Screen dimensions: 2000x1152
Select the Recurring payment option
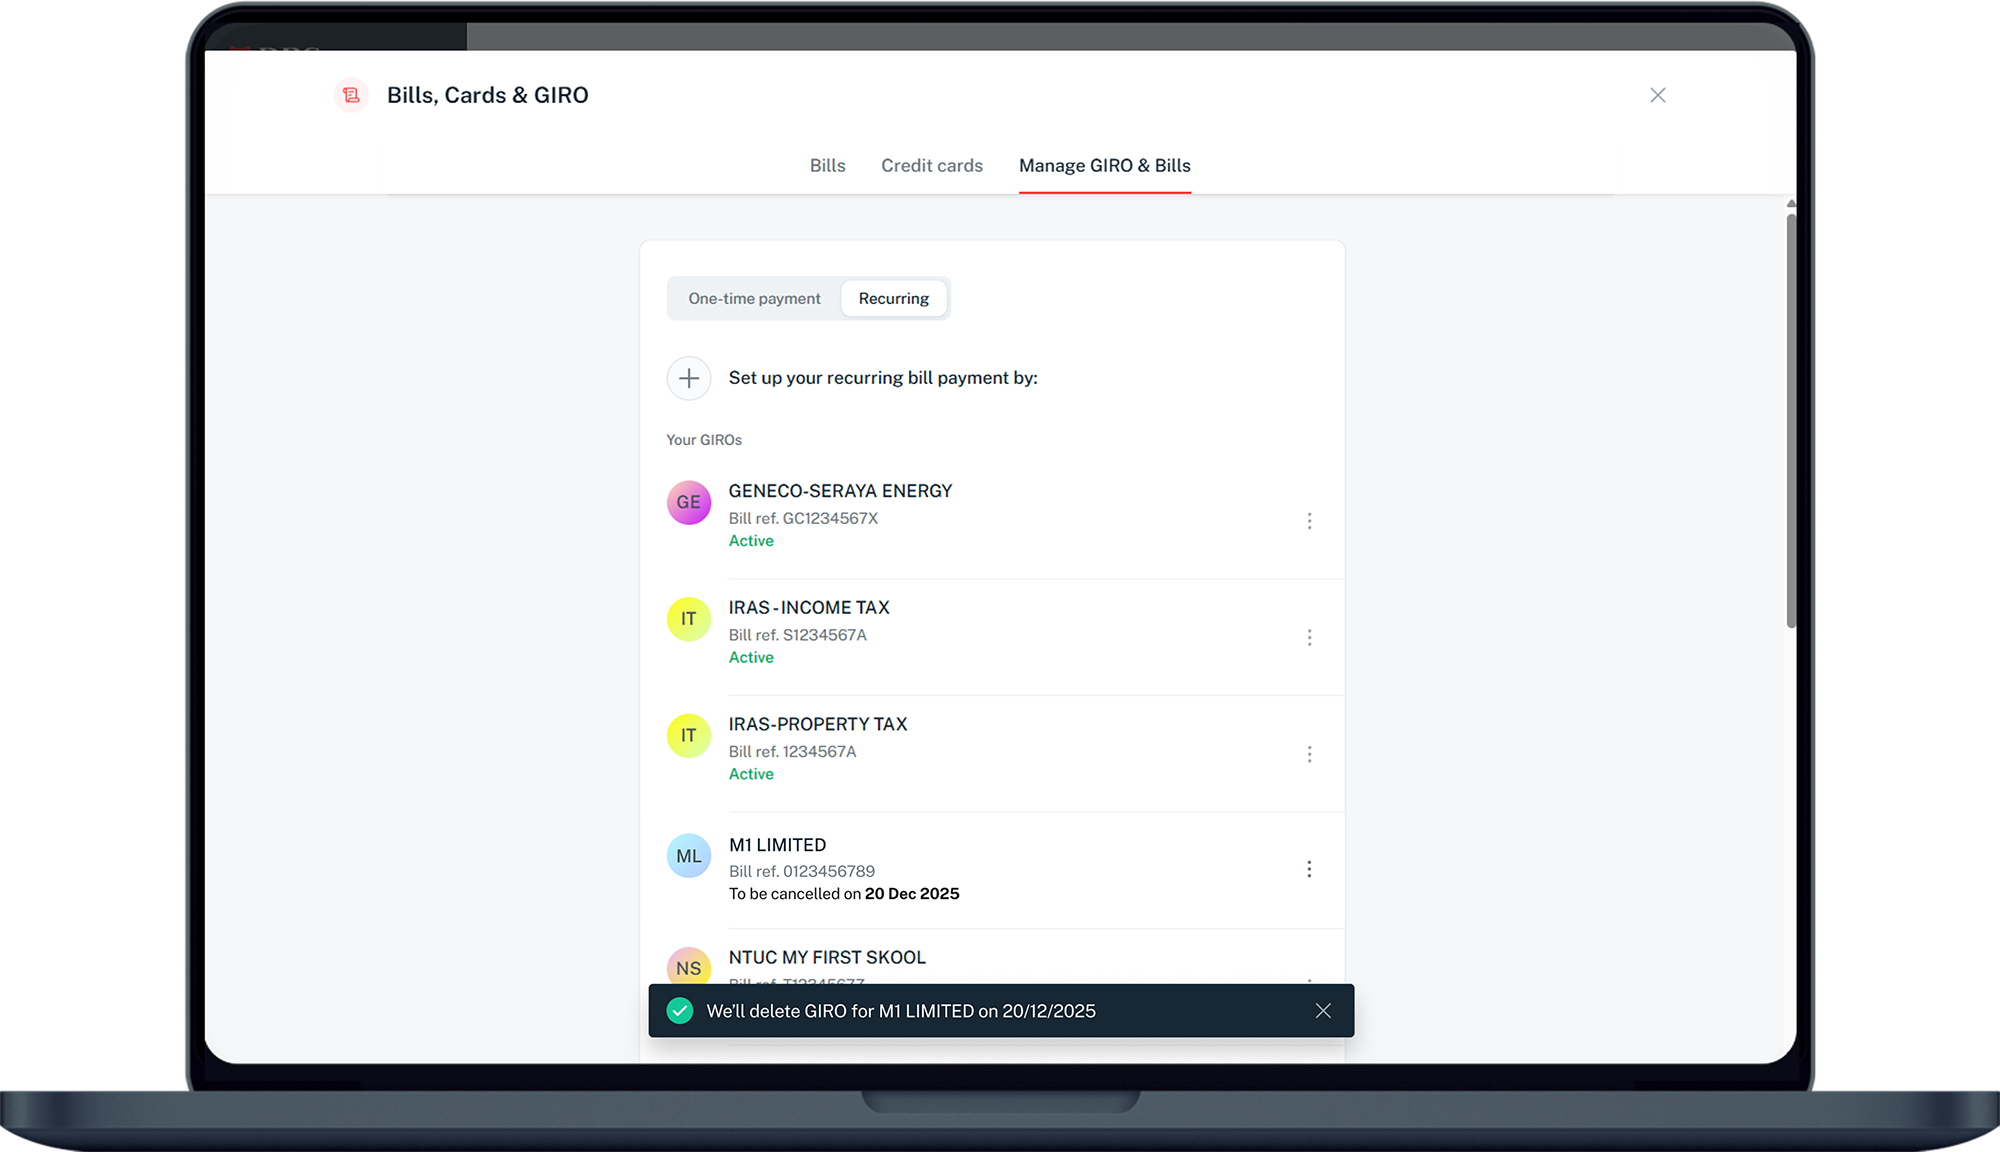pyautogui.click(x=894, y=299)
